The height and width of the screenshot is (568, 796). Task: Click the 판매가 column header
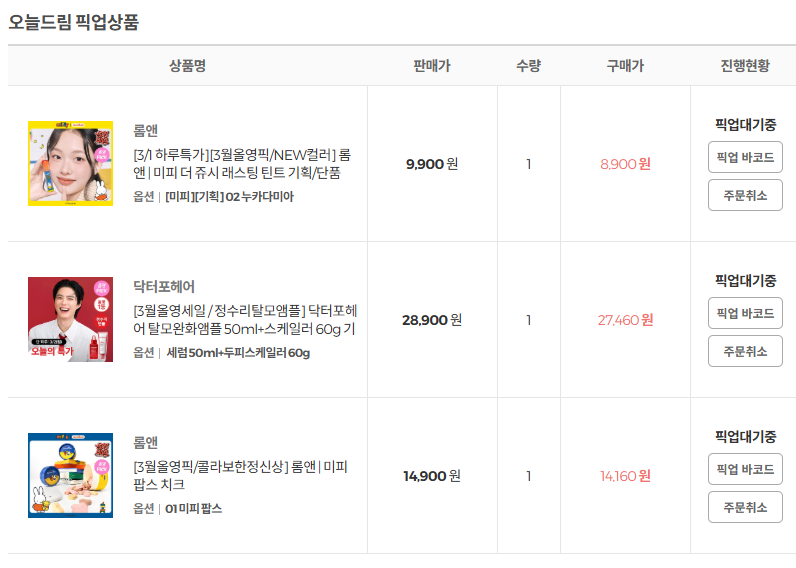[x=431, y=66]
